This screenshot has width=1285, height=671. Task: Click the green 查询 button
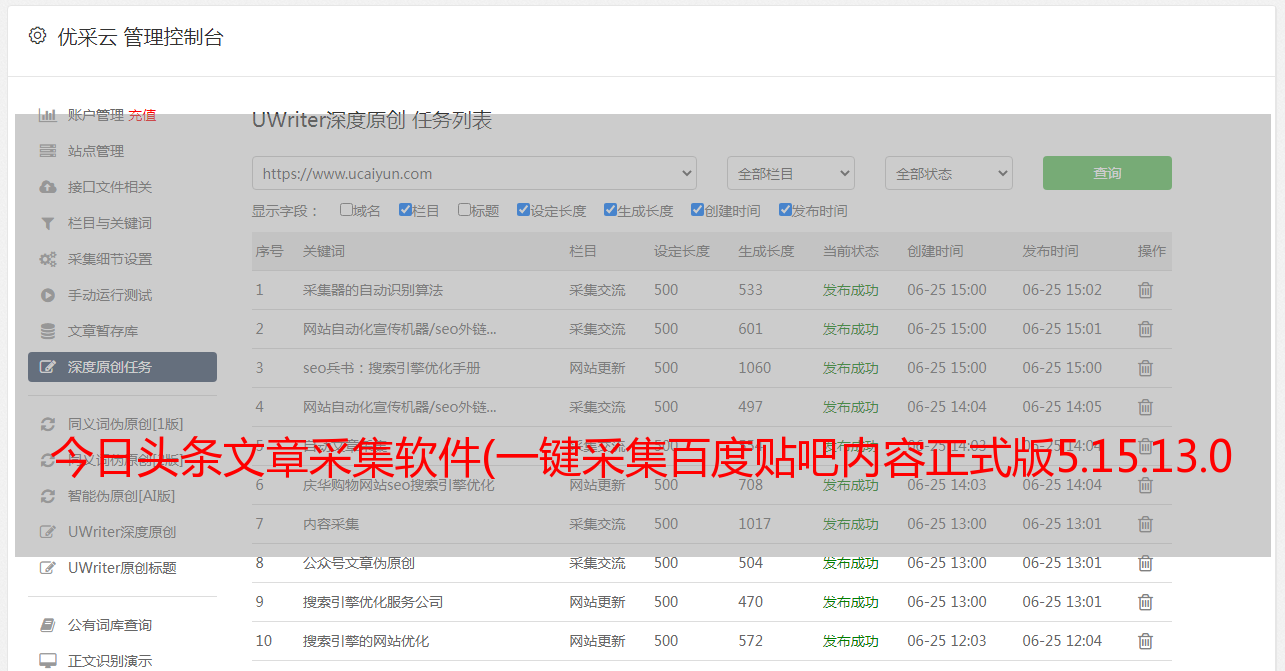tap(1107, 173)
